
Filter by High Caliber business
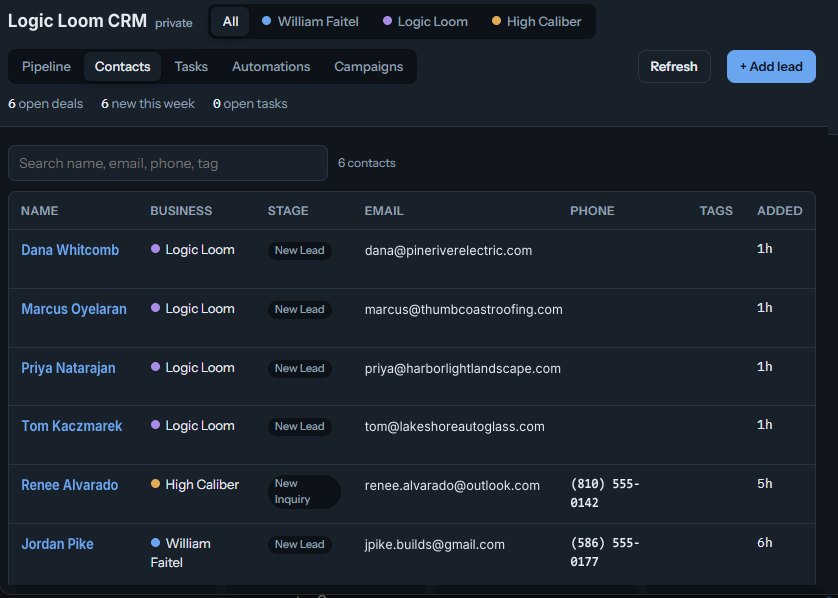tap(537, 21)
